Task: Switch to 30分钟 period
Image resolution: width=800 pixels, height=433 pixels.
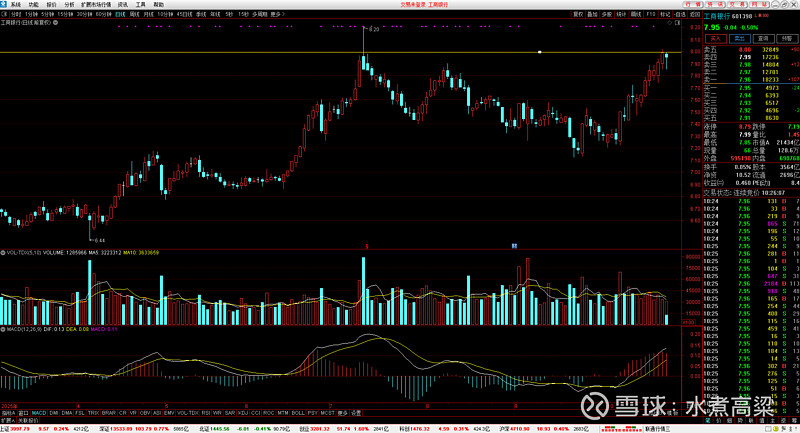Action: point(85,14)
